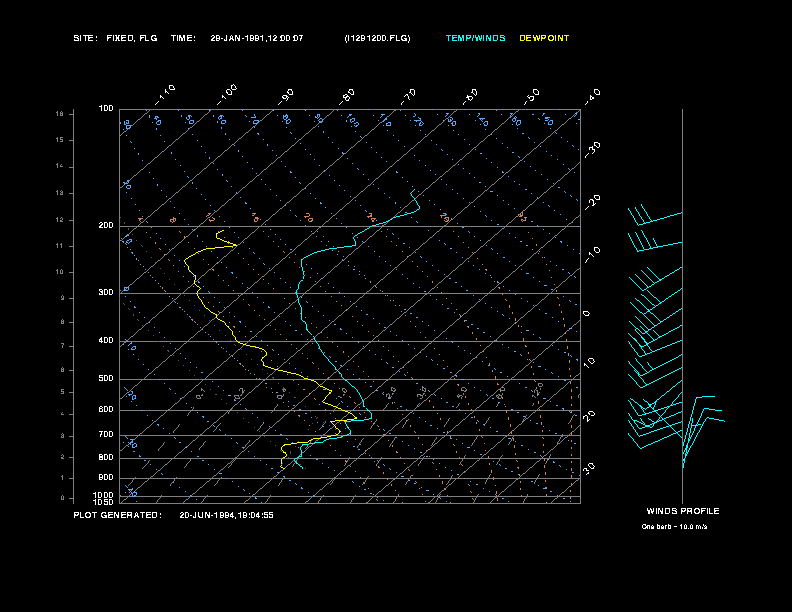The width and height of the screenshot is (792, 612).
Task: Click the 300 pressure level label
Action: (106, 292)
